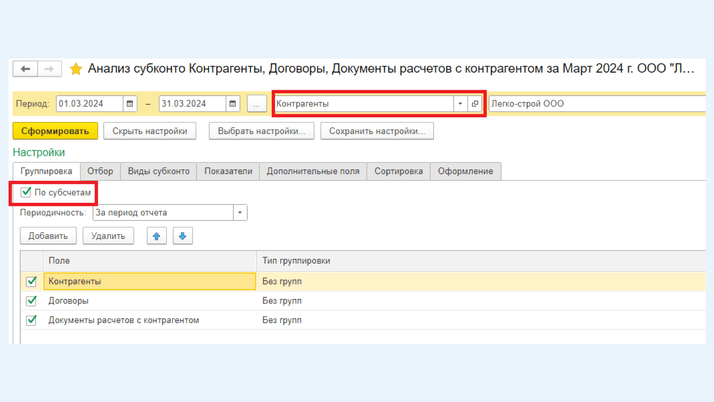The image size is (714, 402).
Task: Open the Виды субконто tab
Action: click(158, 171)
